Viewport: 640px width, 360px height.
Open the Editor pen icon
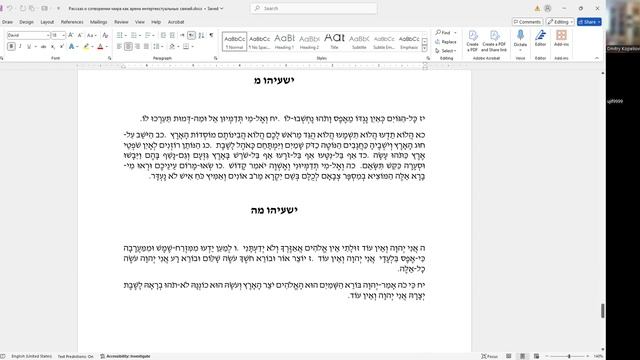point(540,35)
